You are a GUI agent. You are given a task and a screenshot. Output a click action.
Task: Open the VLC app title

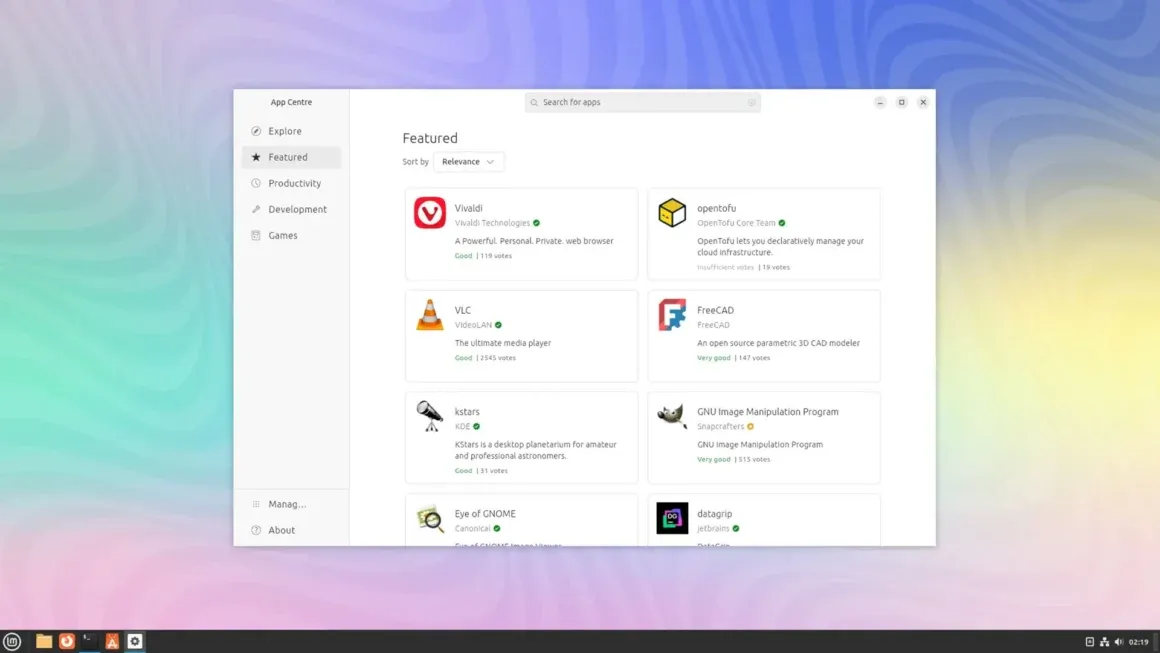point(462,310)
